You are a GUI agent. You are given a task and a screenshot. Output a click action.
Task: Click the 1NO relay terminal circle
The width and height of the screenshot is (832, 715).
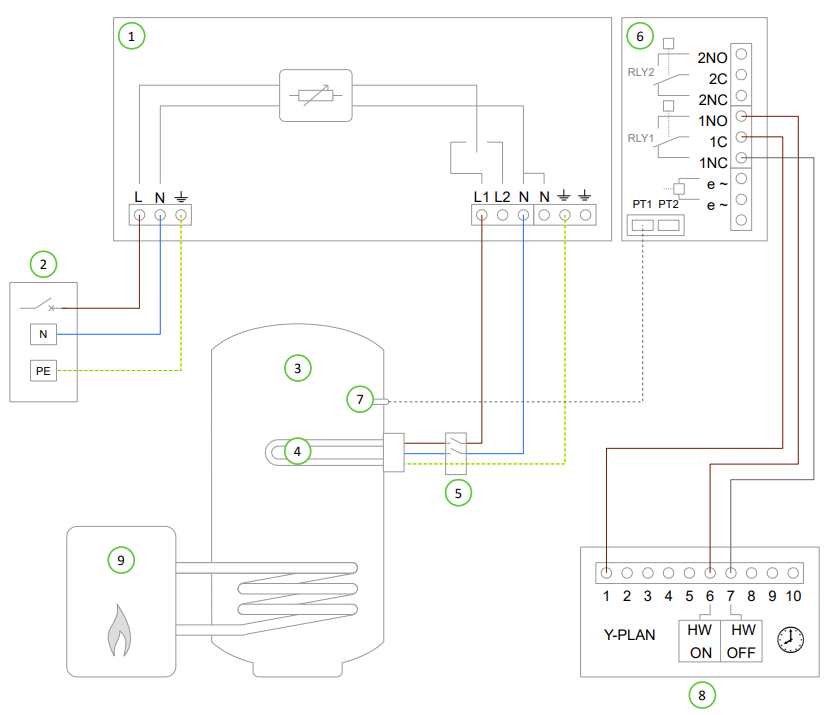point(741,116)
